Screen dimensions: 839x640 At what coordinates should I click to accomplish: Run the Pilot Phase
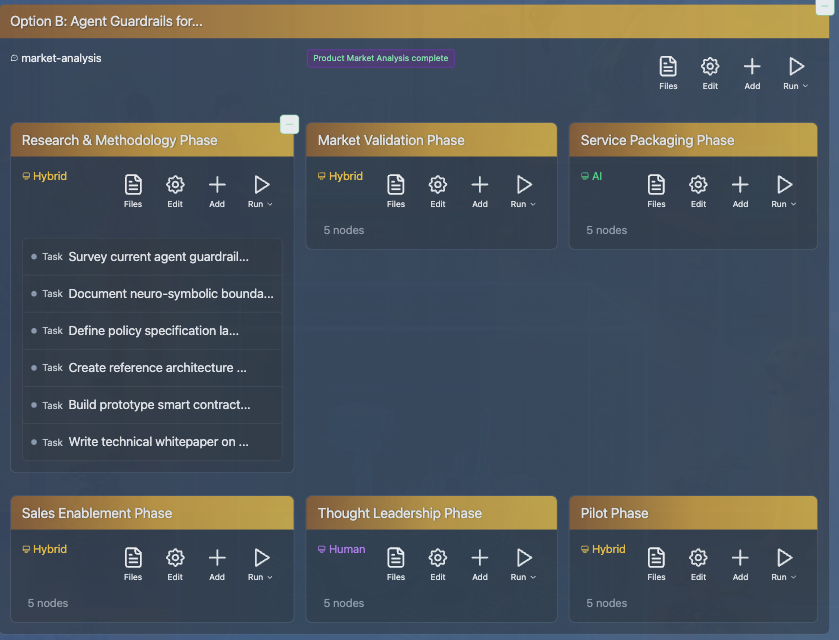click(783, 564)
